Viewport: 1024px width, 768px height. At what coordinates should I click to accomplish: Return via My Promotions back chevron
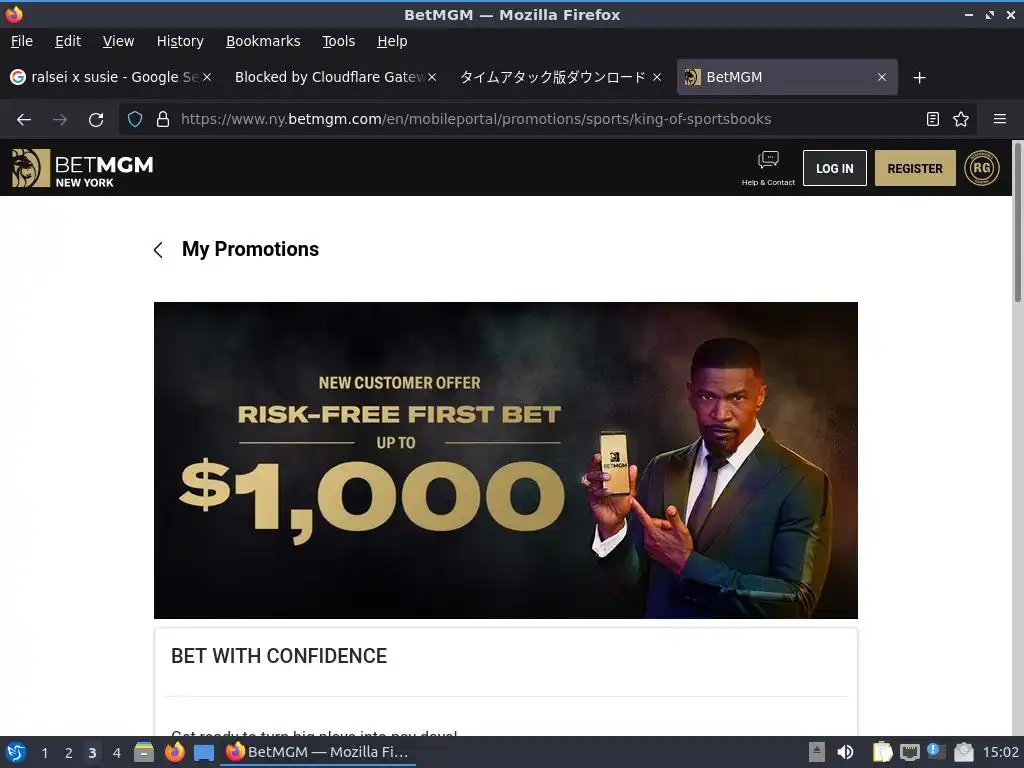coord(158,249)
